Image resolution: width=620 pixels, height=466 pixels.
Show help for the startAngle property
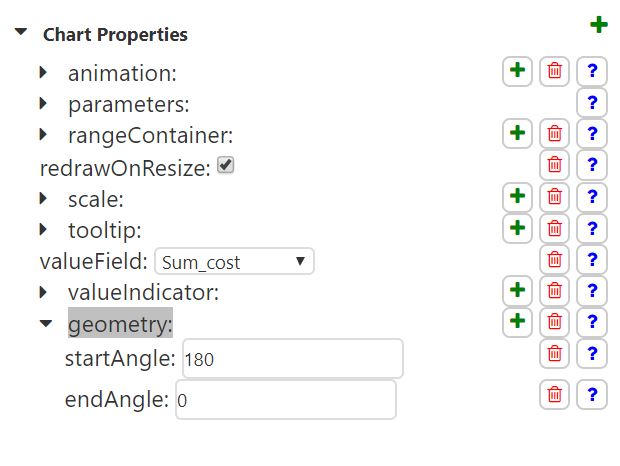tap(592, 353)
